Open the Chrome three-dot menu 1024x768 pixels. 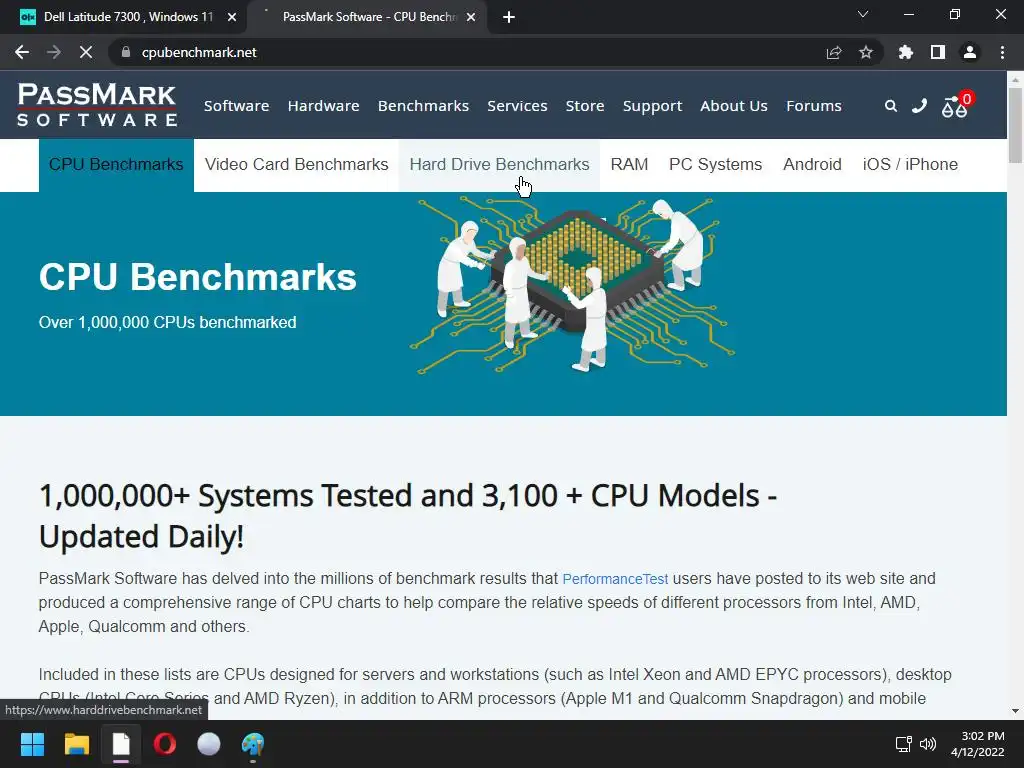[1002, 52]
